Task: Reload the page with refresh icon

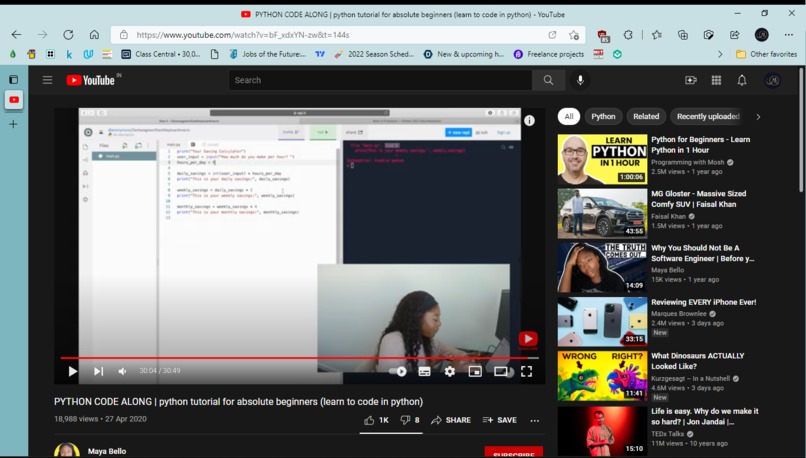Action: coord(68,34)
